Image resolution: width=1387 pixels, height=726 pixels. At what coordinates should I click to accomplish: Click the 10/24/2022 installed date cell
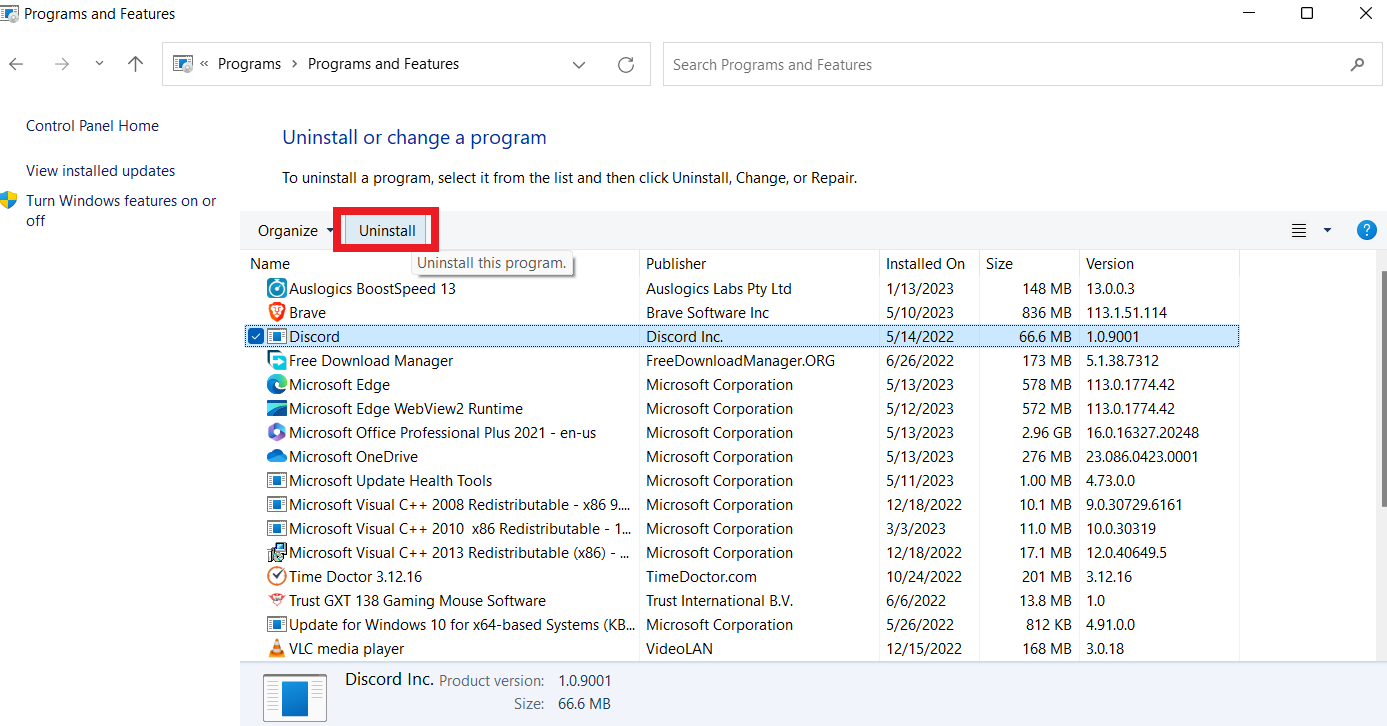tap(924, 576)
